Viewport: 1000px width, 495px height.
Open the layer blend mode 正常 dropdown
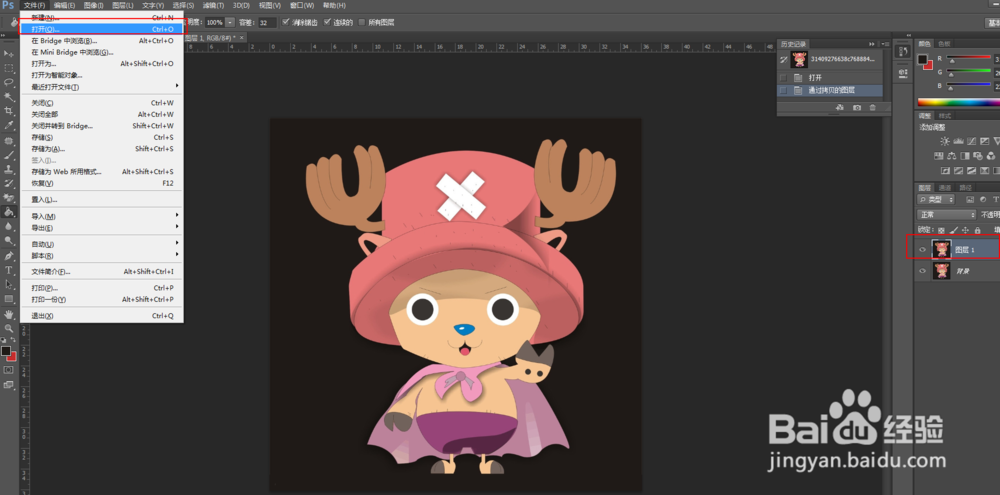(x=946, y=215)
